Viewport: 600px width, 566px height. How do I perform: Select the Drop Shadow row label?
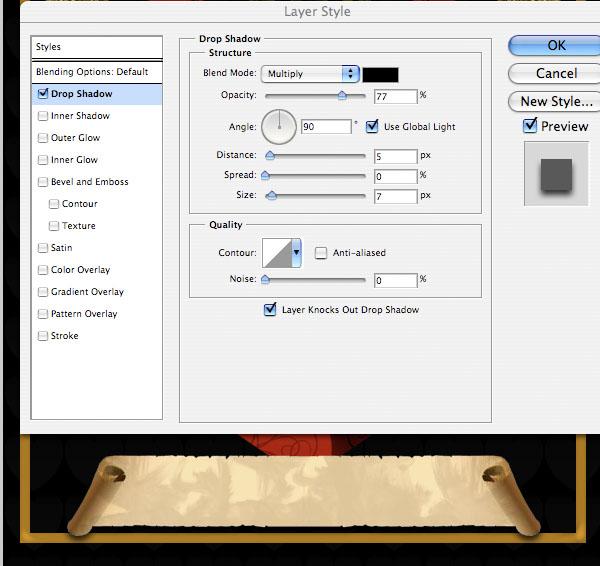82,94
